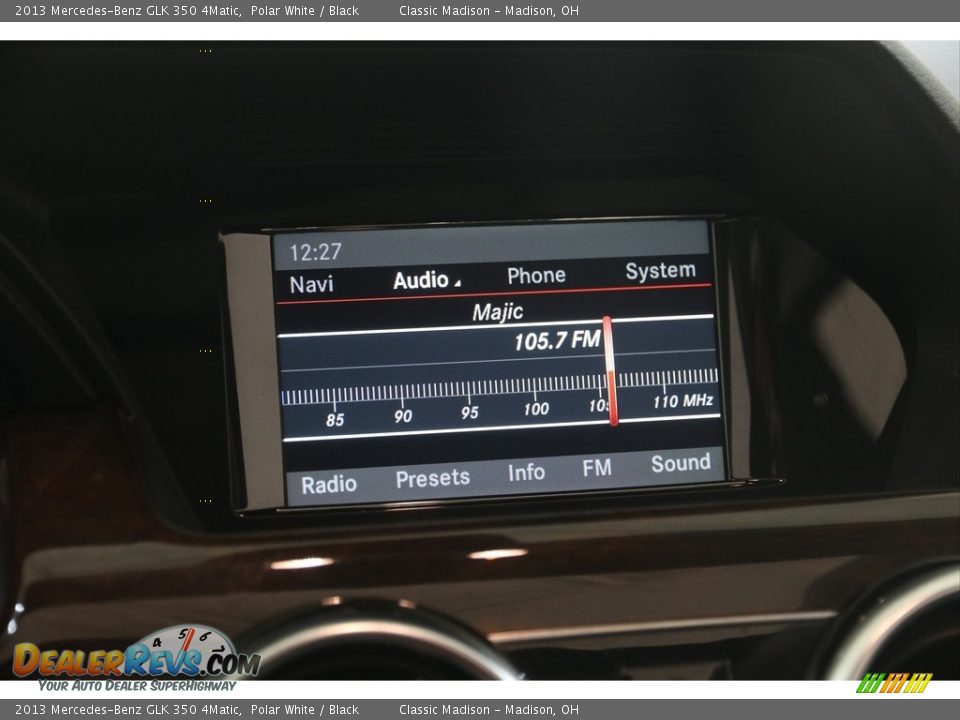
Task: Open the Presets list
Action: point(433,478)
